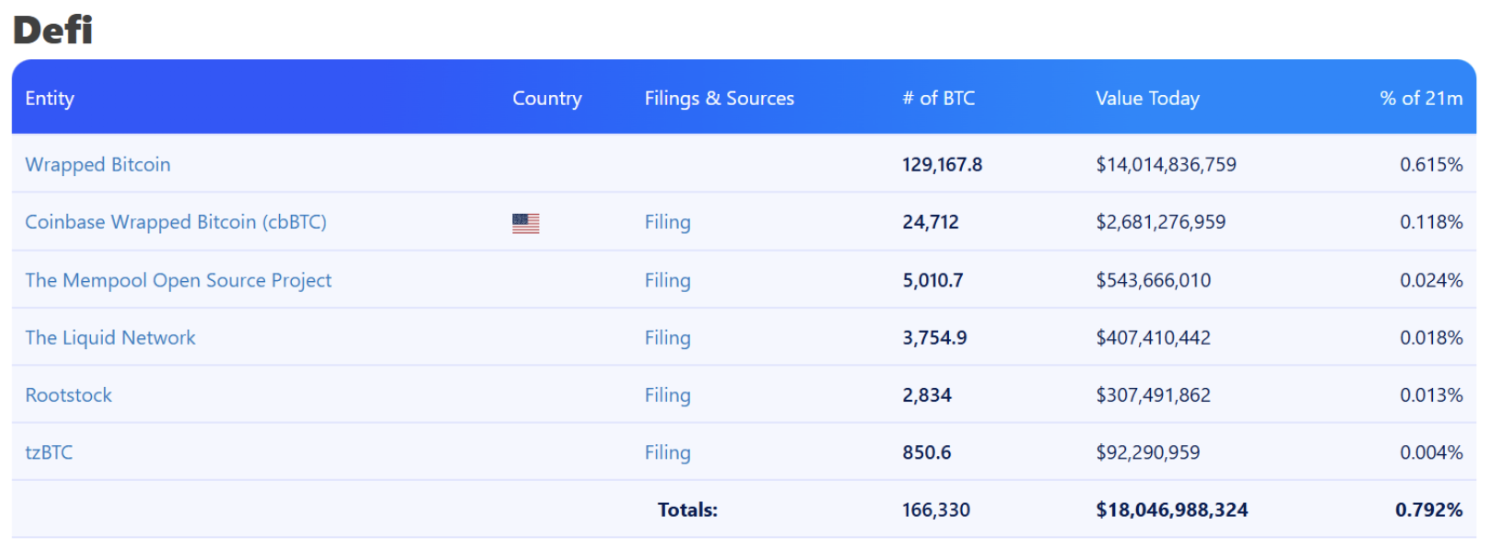Select the 0.013% percentage cell
Image resolution: width=1488 pixels, height=560 pixels.
point(1431,395)
